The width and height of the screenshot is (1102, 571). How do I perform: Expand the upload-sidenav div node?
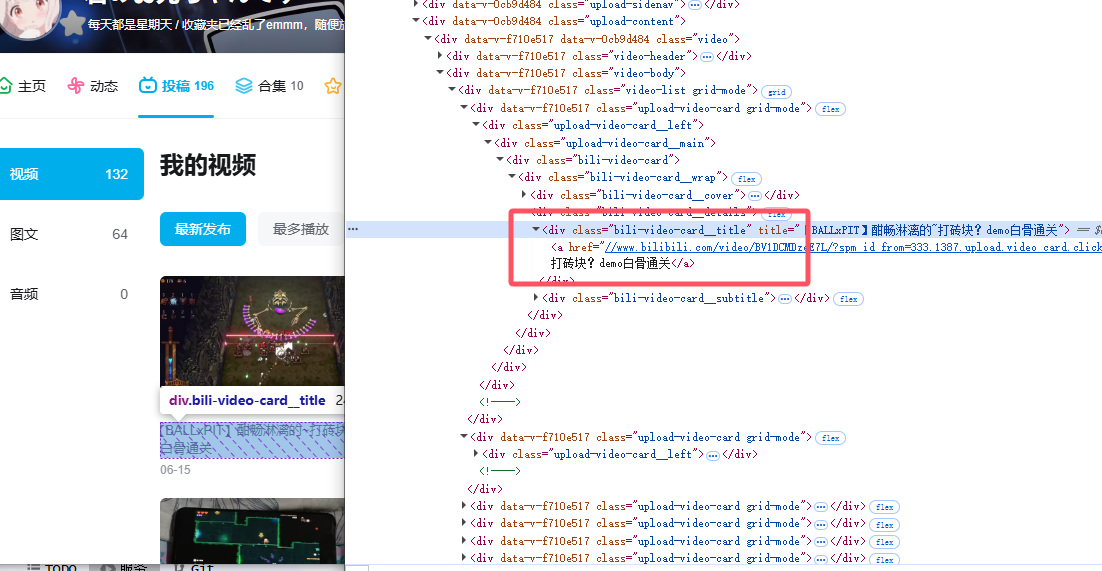point(416,4)
